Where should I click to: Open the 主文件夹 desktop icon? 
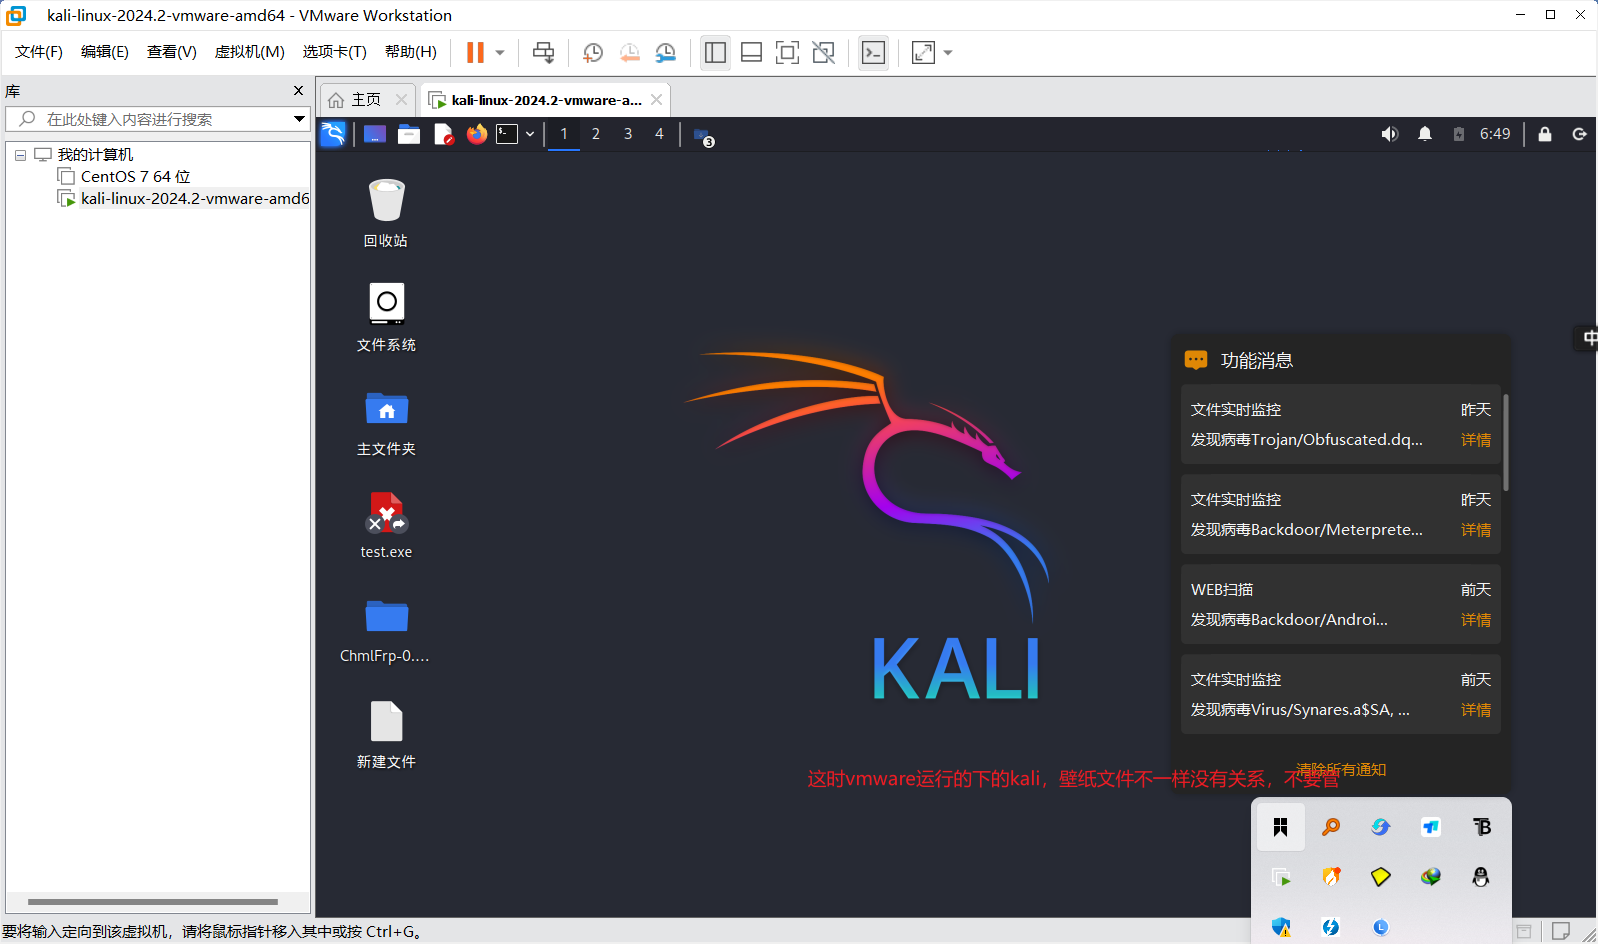[x=386, y=422]
